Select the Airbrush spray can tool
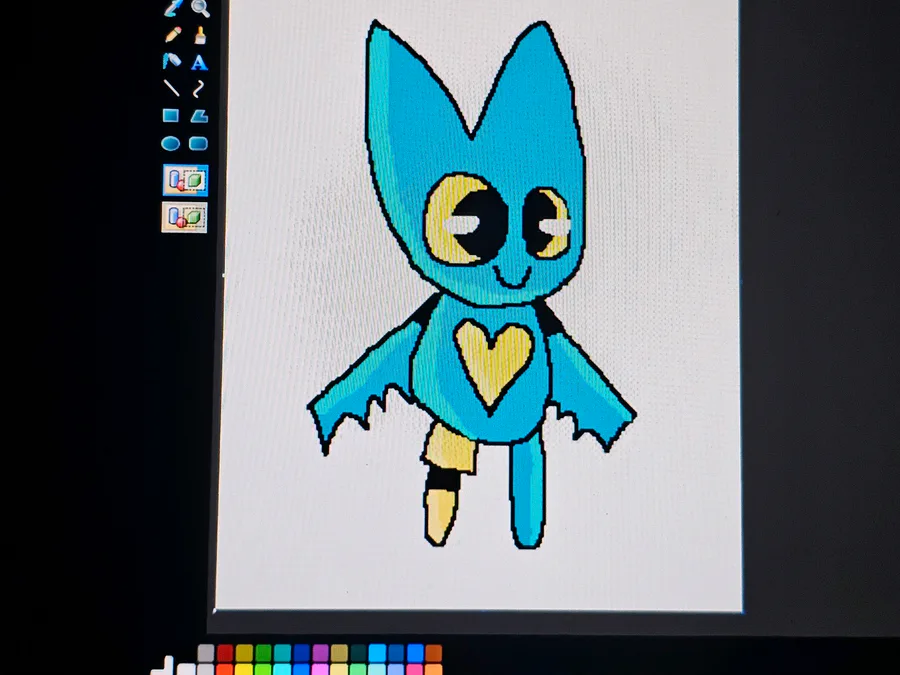Screen dimensions: 900x675 click(172, 61)
